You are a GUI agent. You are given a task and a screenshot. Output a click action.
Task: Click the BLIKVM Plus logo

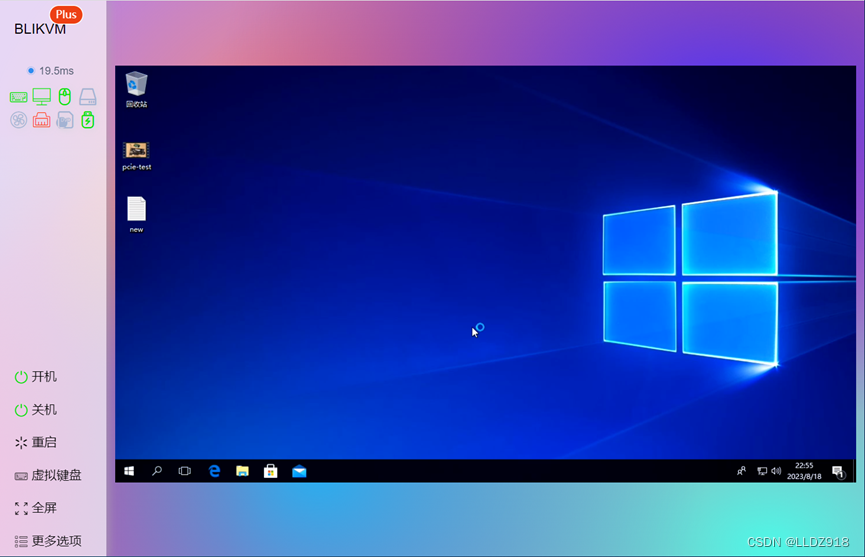[x=47, y=23]
